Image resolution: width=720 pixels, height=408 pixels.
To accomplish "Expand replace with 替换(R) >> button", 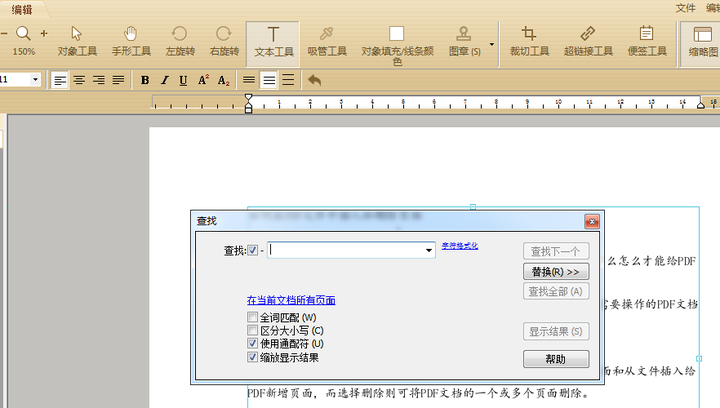I will point(556,272).
